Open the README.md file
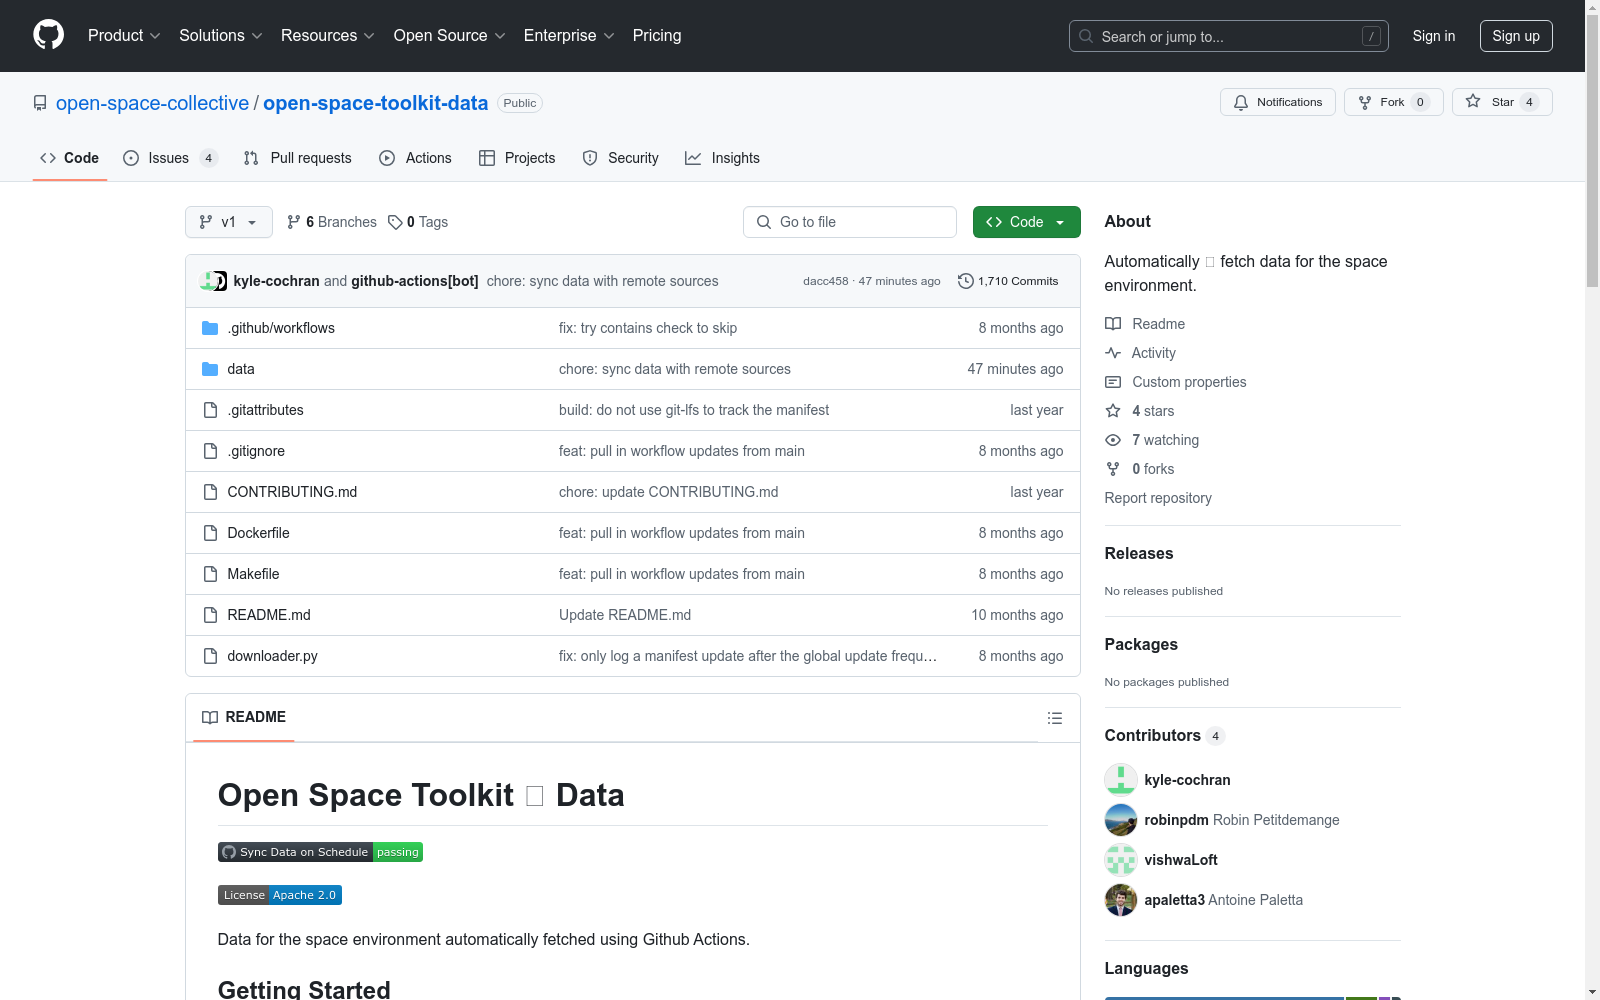The image size is (1600, 1000). click(x=269, y=615)
